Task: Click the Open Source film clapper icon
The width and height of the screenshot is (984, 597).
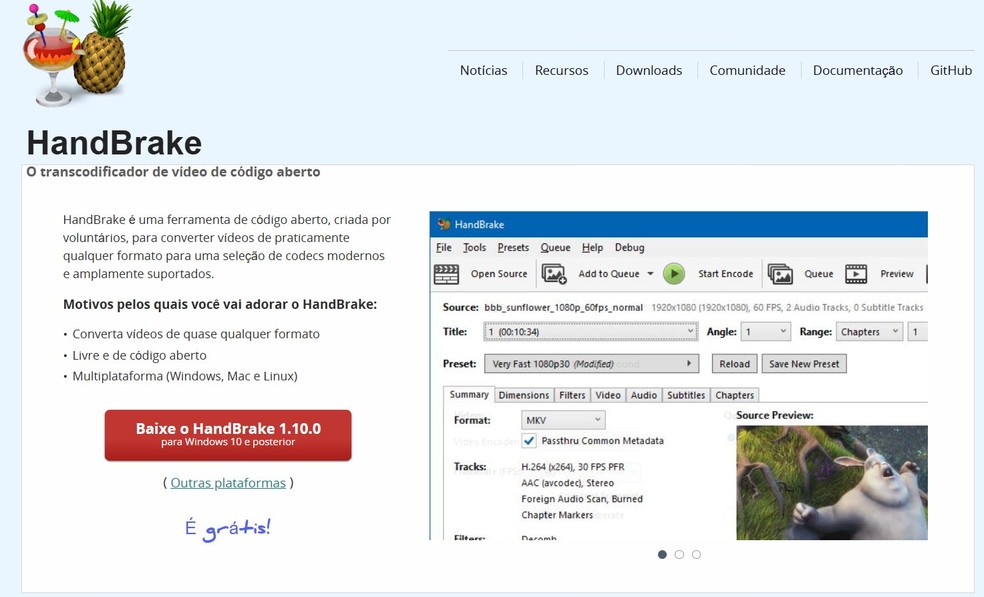Action: click(x=446, y=274)
